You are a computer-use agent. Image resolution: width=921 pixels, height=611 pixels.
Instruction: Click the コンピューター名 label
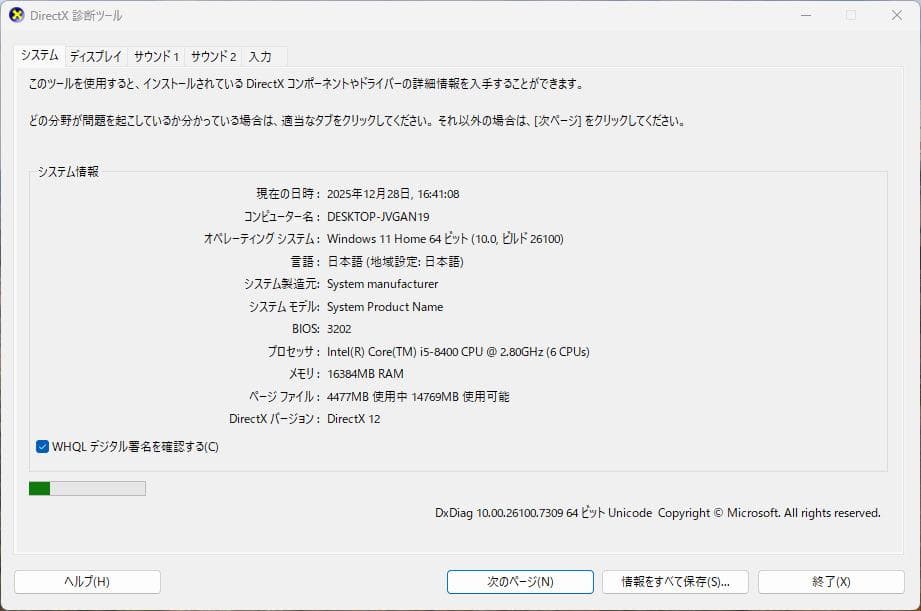tap(281, 217)
